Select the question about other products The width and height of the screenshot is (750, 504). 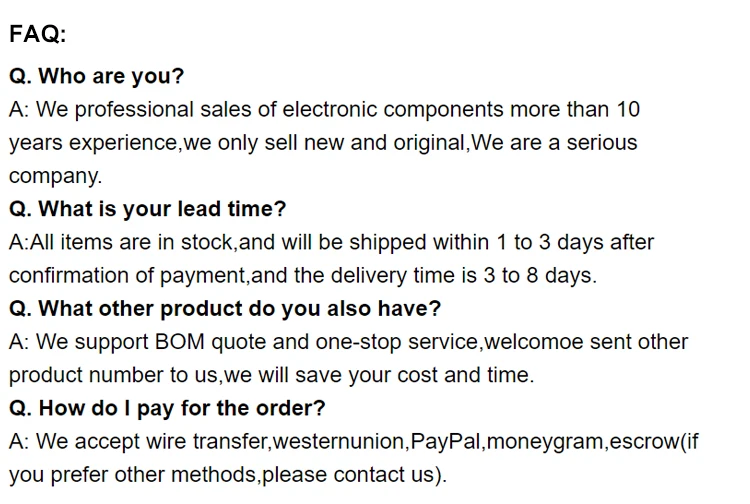click(225, 308)
